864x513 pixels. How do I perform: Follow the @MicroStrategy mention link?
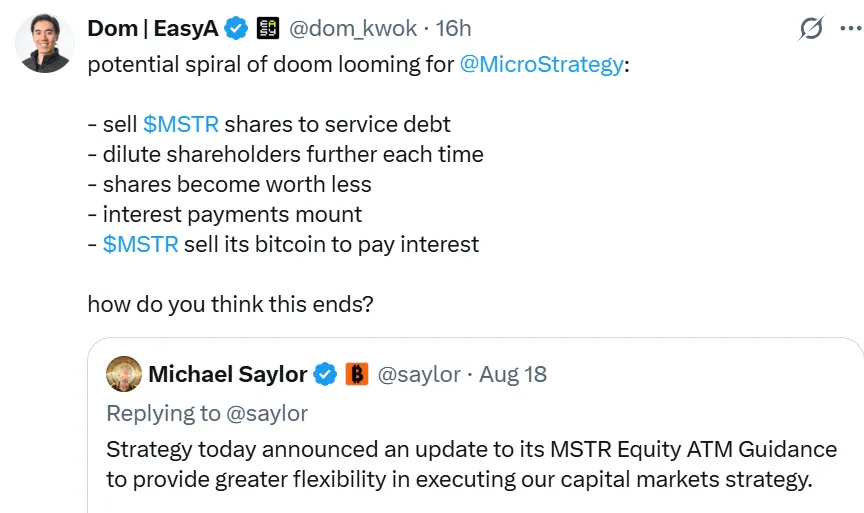point(541,65)
